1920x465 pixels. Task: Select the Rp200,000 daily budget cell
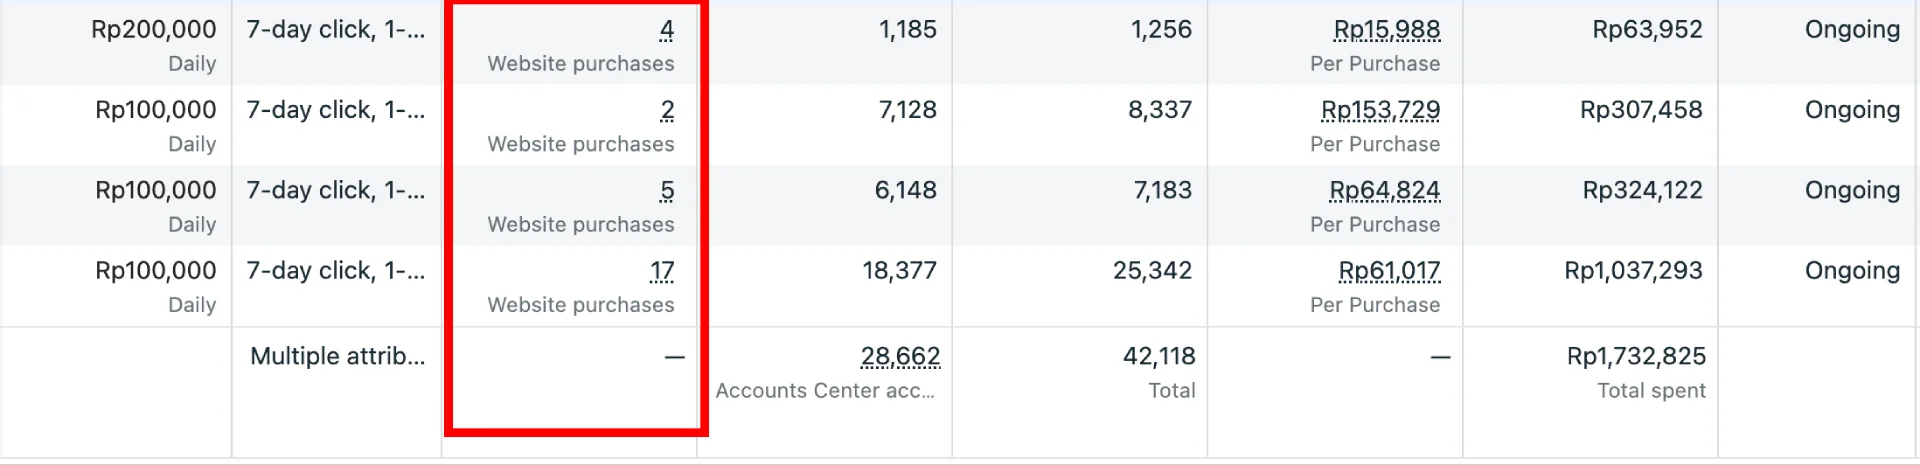(x=153, y=30)
